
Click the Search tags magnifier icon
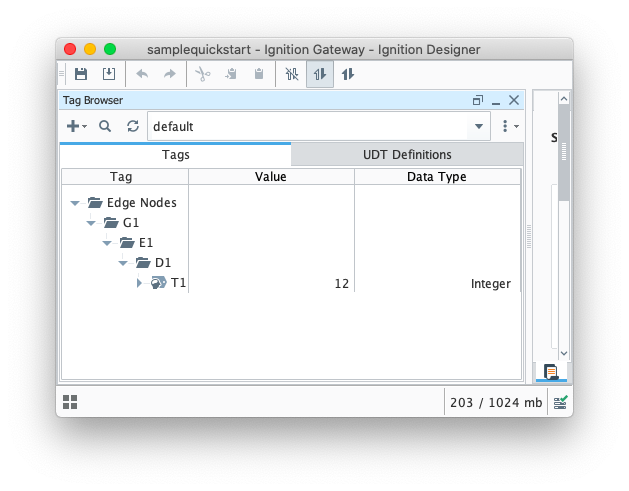tap(105, 126)
